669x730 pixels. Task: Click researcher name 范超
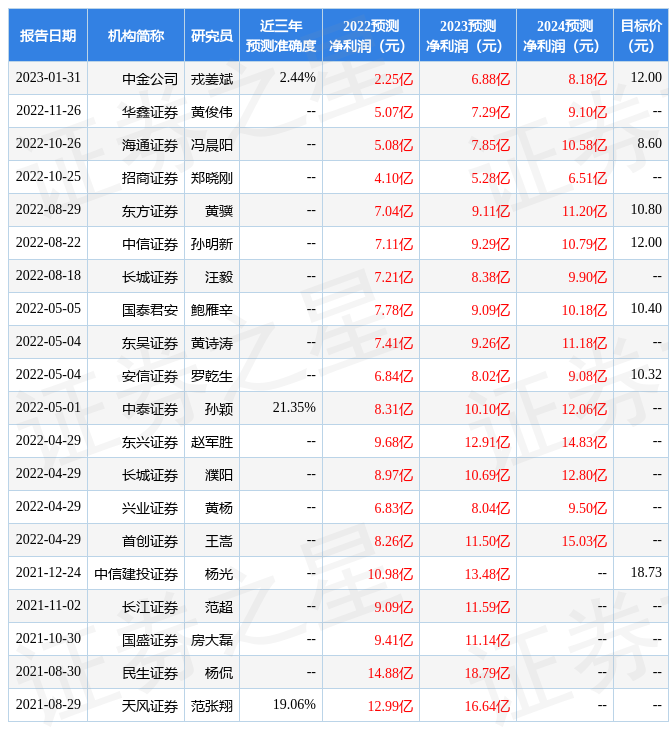point(219,607)
